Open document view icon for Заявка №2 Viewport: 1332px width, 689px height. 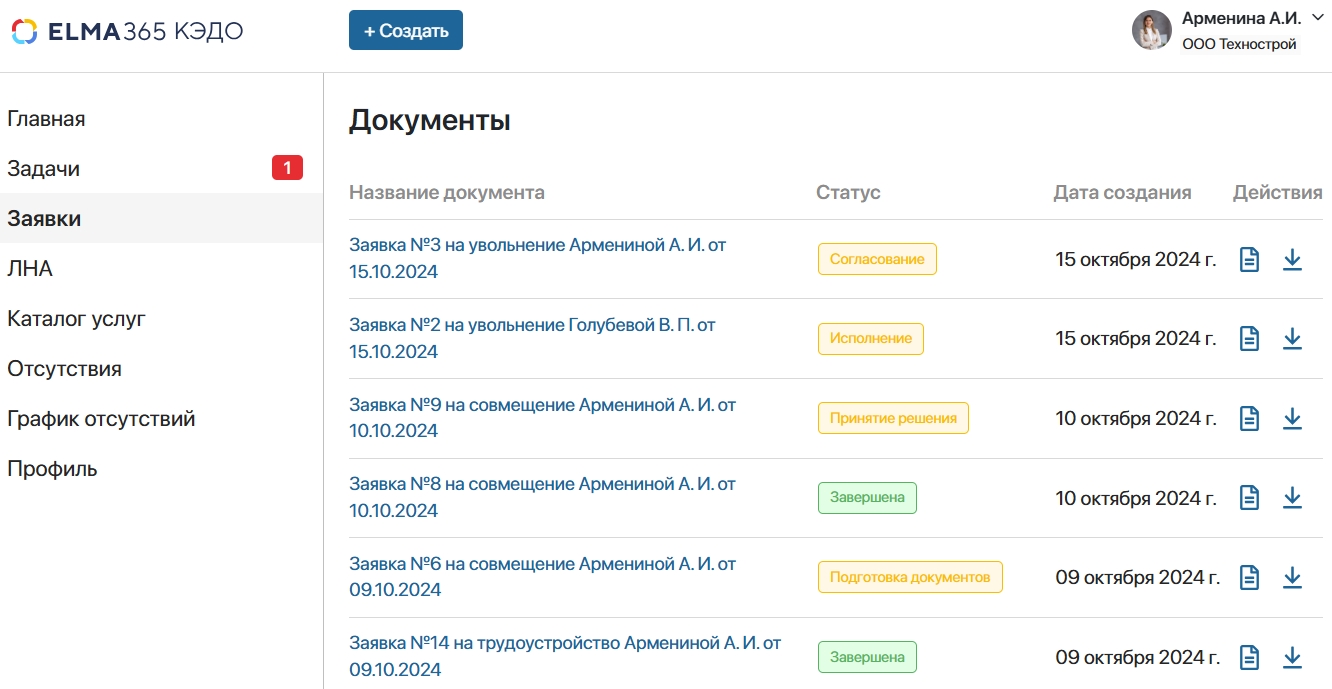click(x=1249, y=339)
